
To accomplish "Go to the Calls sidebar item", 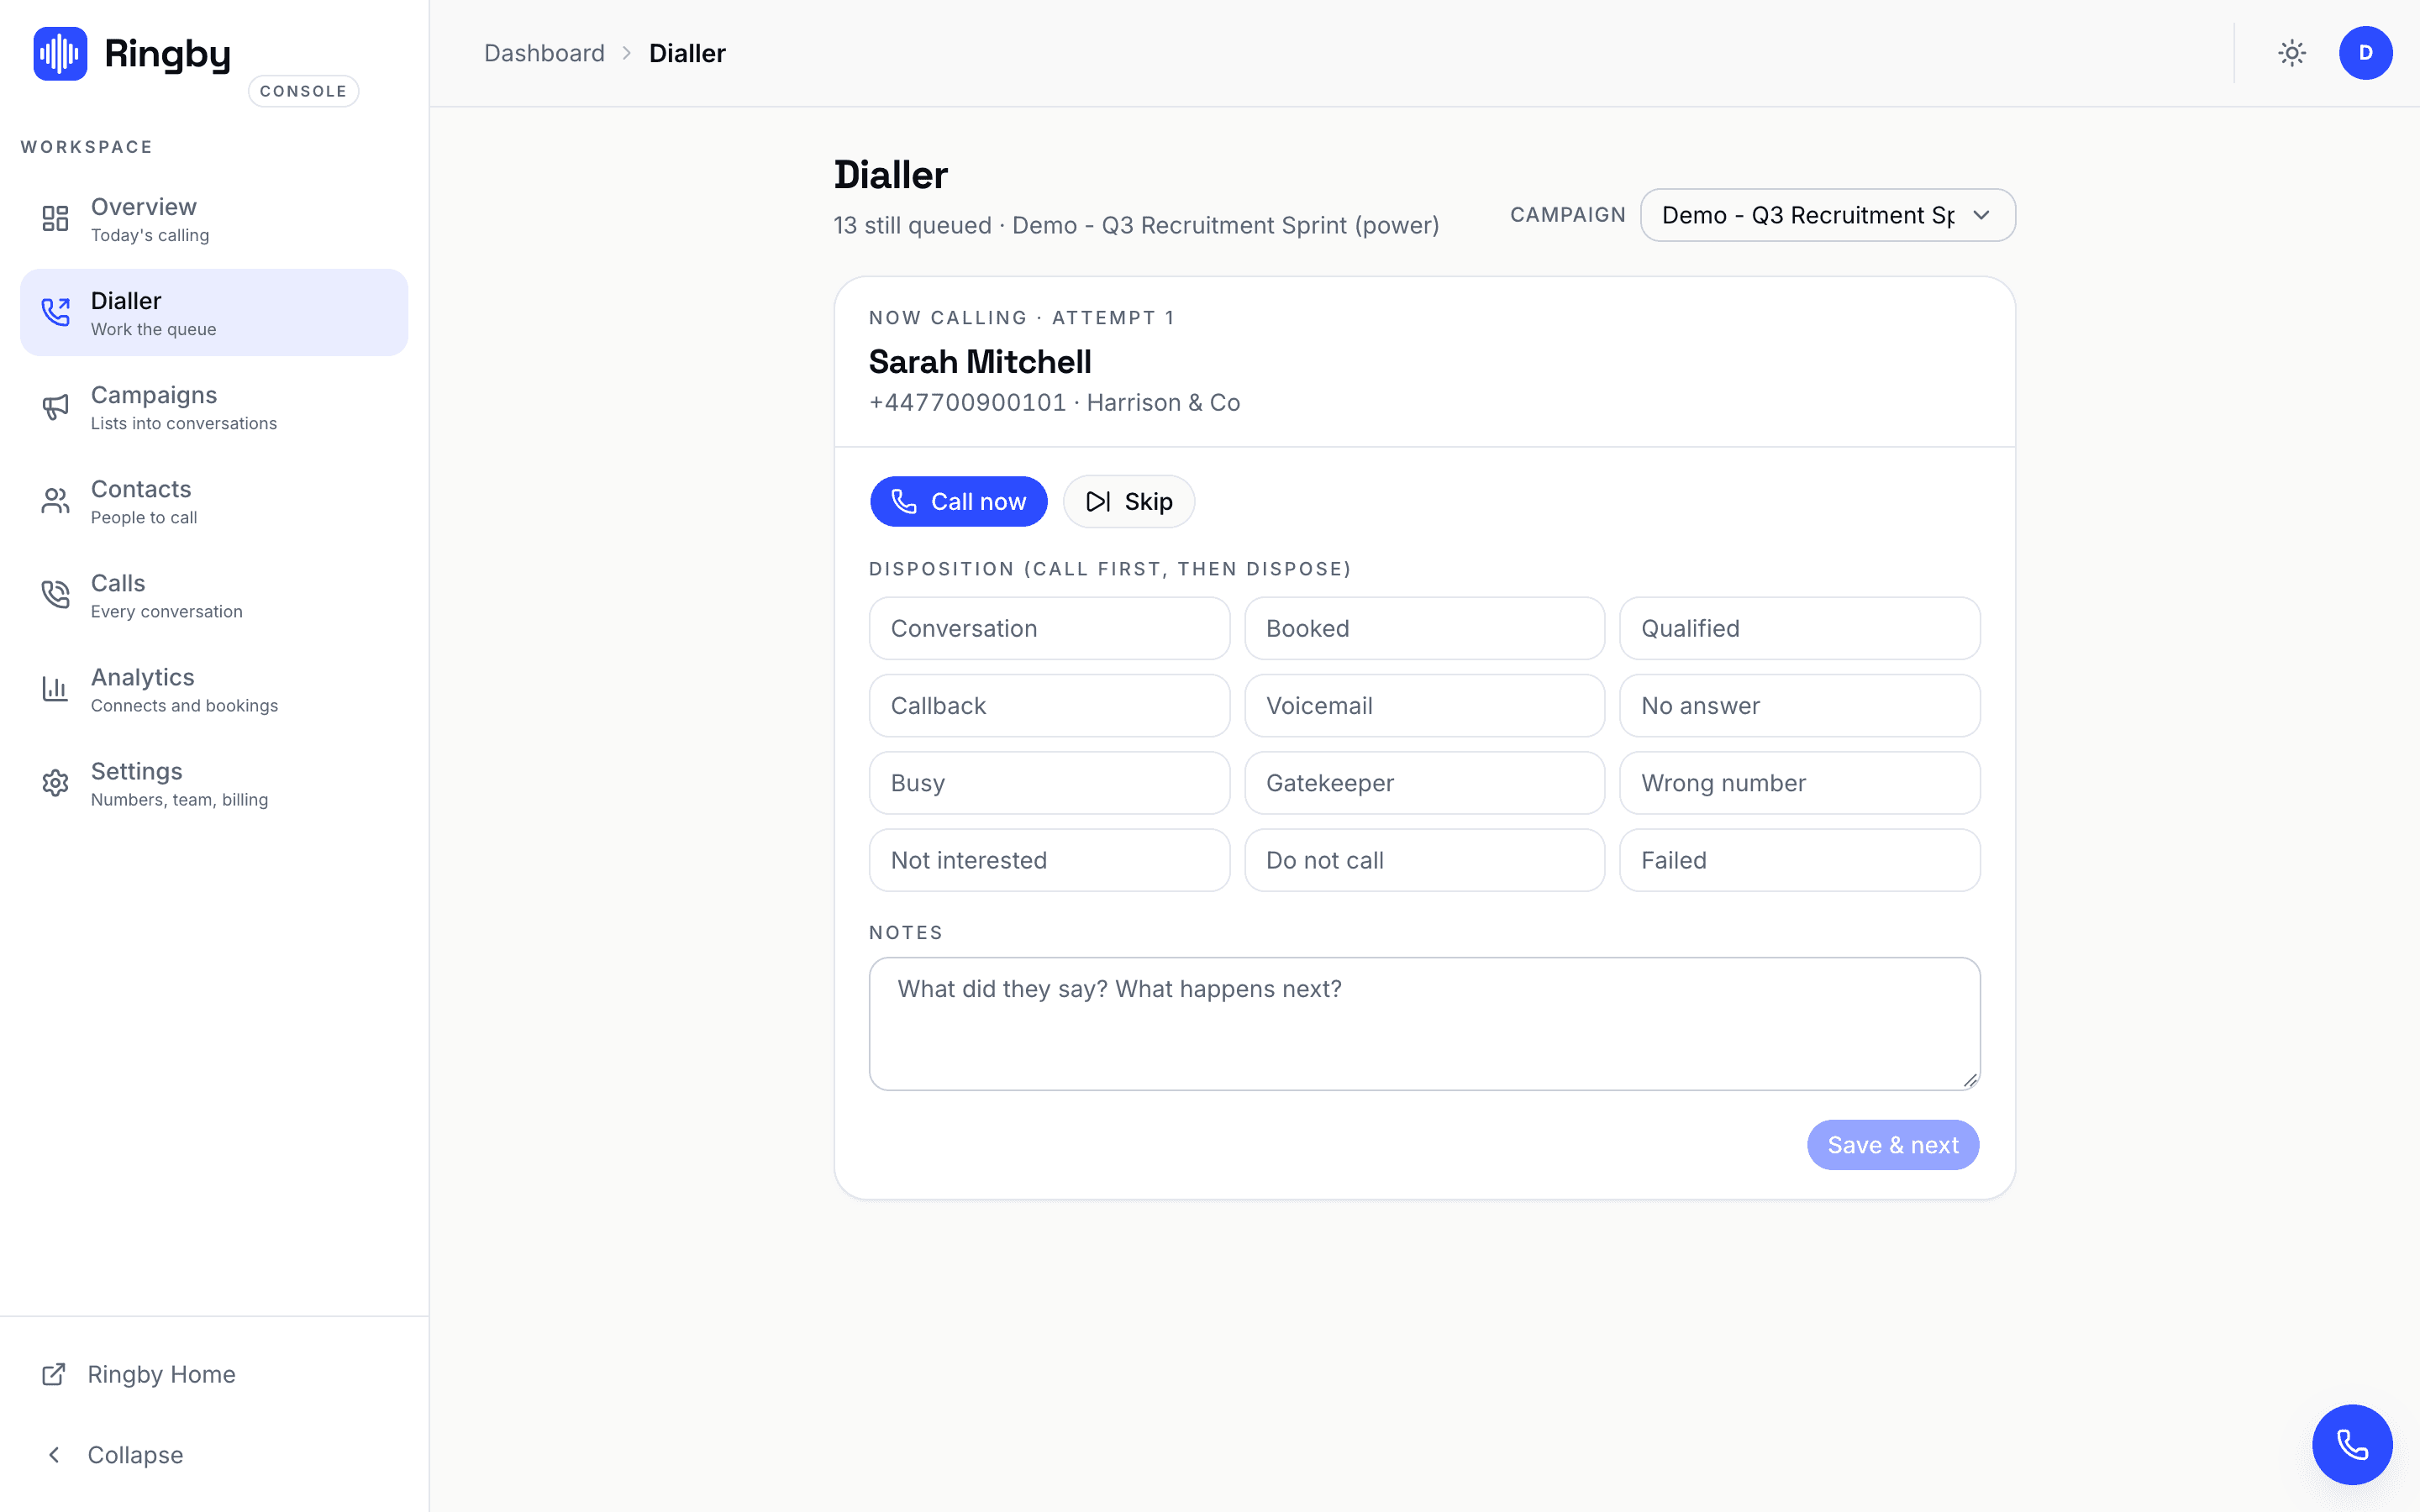I will (x=214, y=594).
